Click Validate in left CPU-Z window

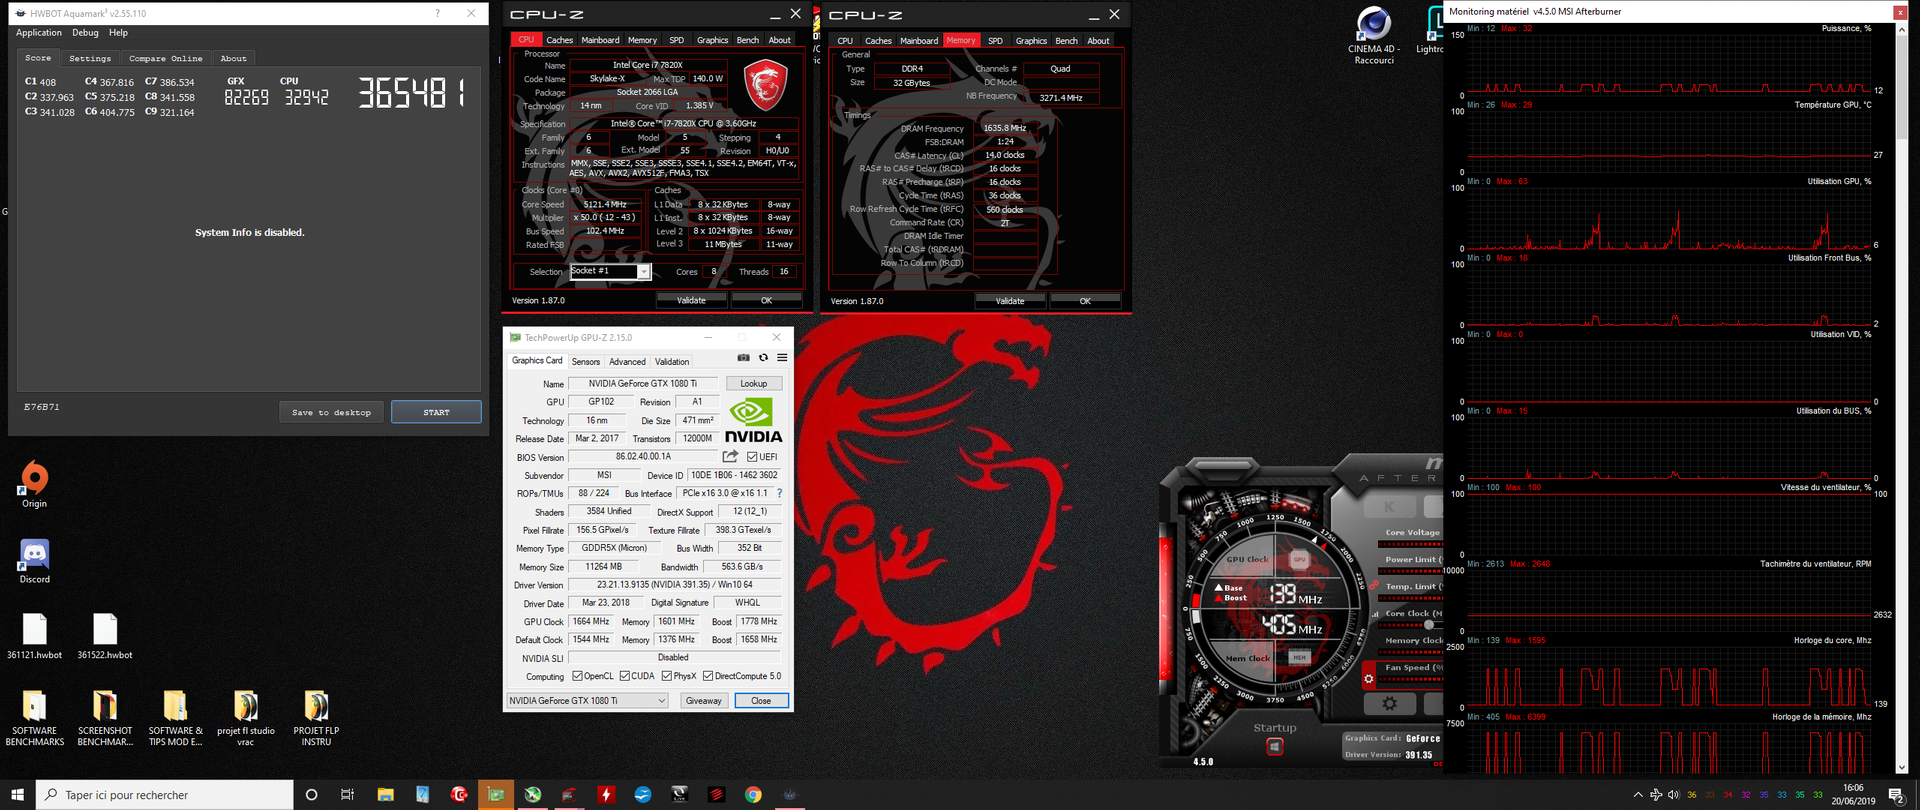pos(691,300)
